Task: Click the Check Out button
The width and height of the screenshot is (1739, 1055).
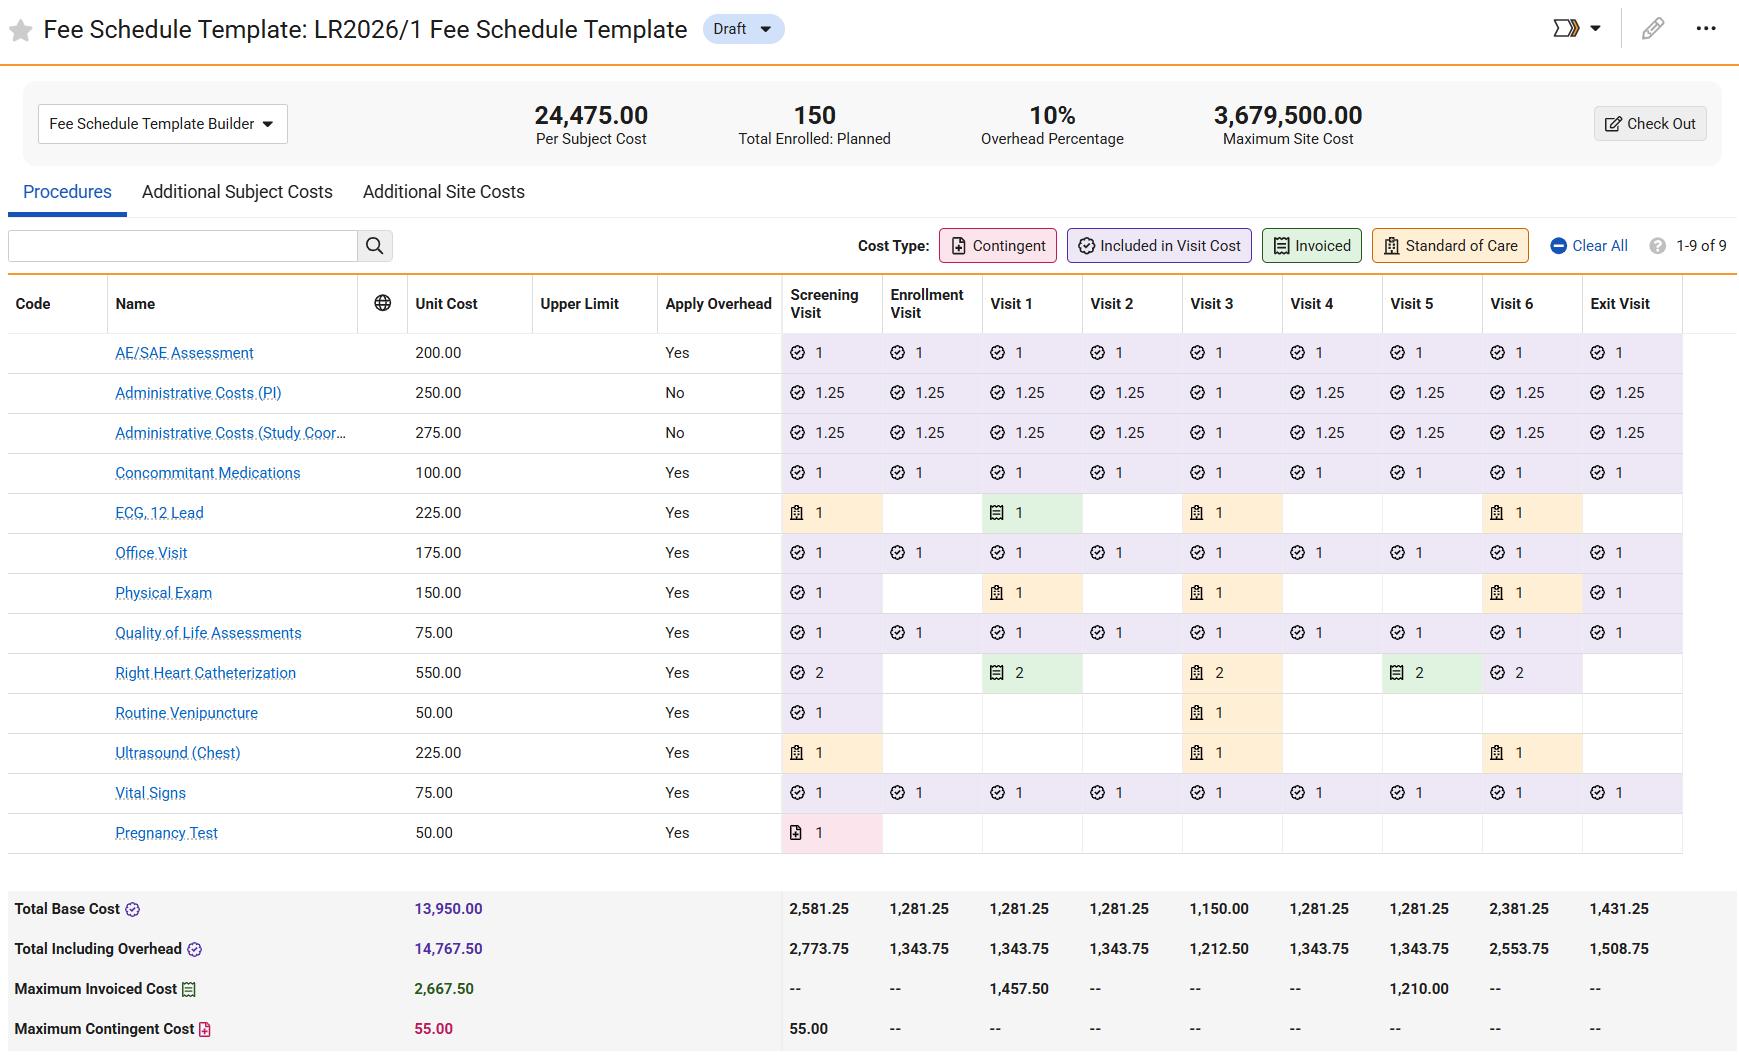Action: (1649, 124)
